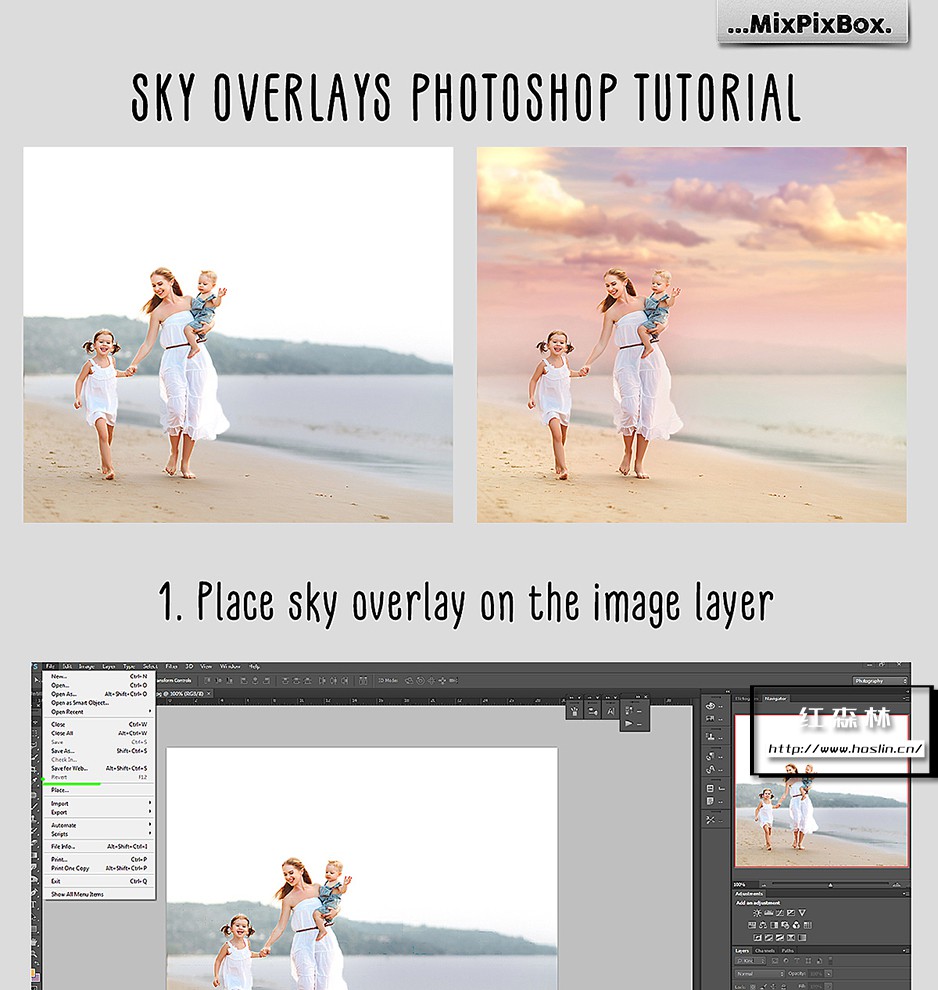Choose New... from the File menu
938x990 pixels.
click(x=98, y=676)
